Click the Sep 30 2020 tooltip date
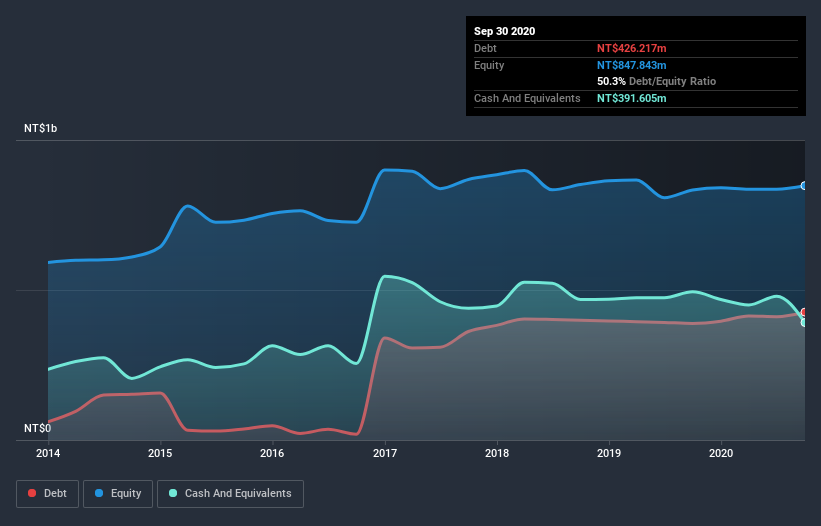Viewport: 821px width, 526px height. pos(504,31)
